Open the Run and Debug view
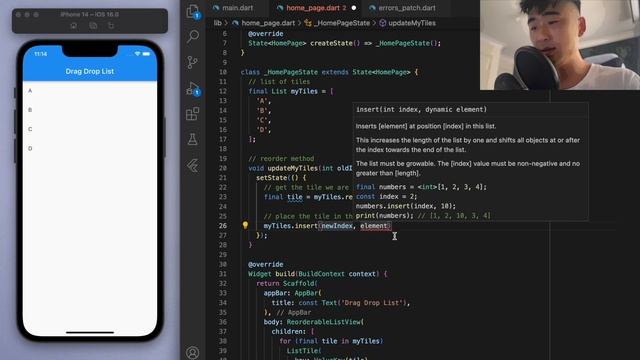Image resolution: width=640 pixels, height=360 pixels. click(193, 88)
